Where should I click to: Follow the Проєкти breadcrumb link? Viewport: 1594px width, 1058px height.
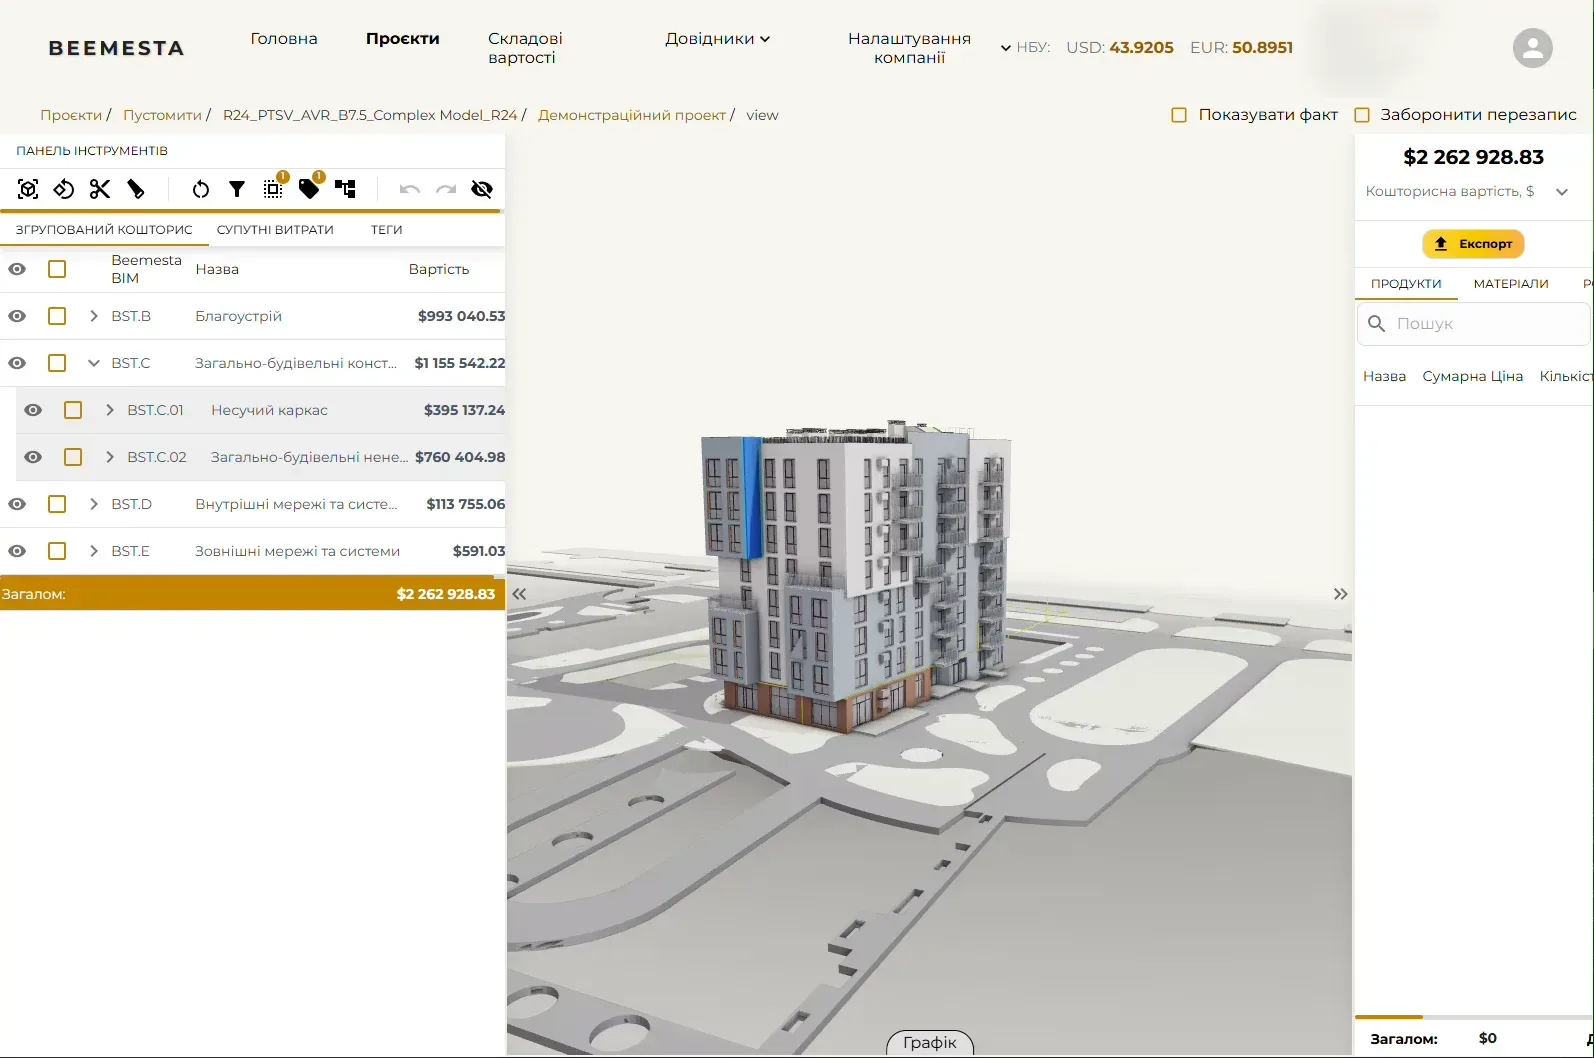click(71, 115)
